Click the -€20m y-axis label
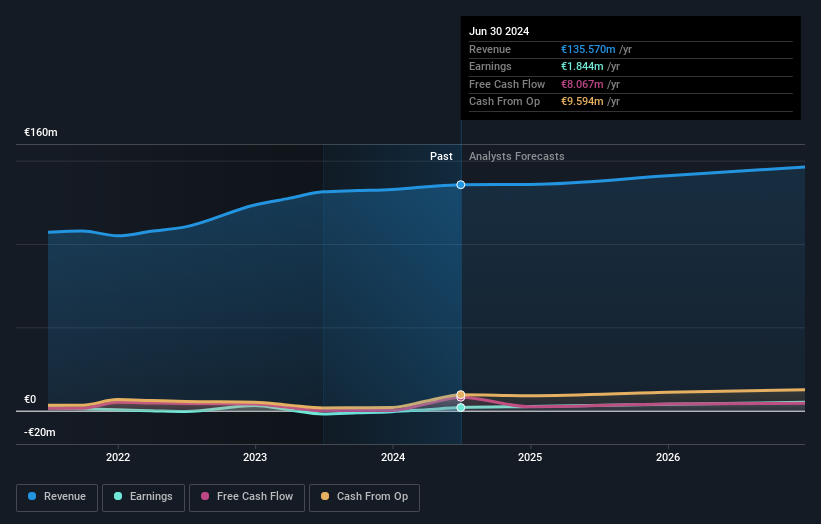Screen dimensions: 821x524 pyautogui.click(x=40, y=432)
